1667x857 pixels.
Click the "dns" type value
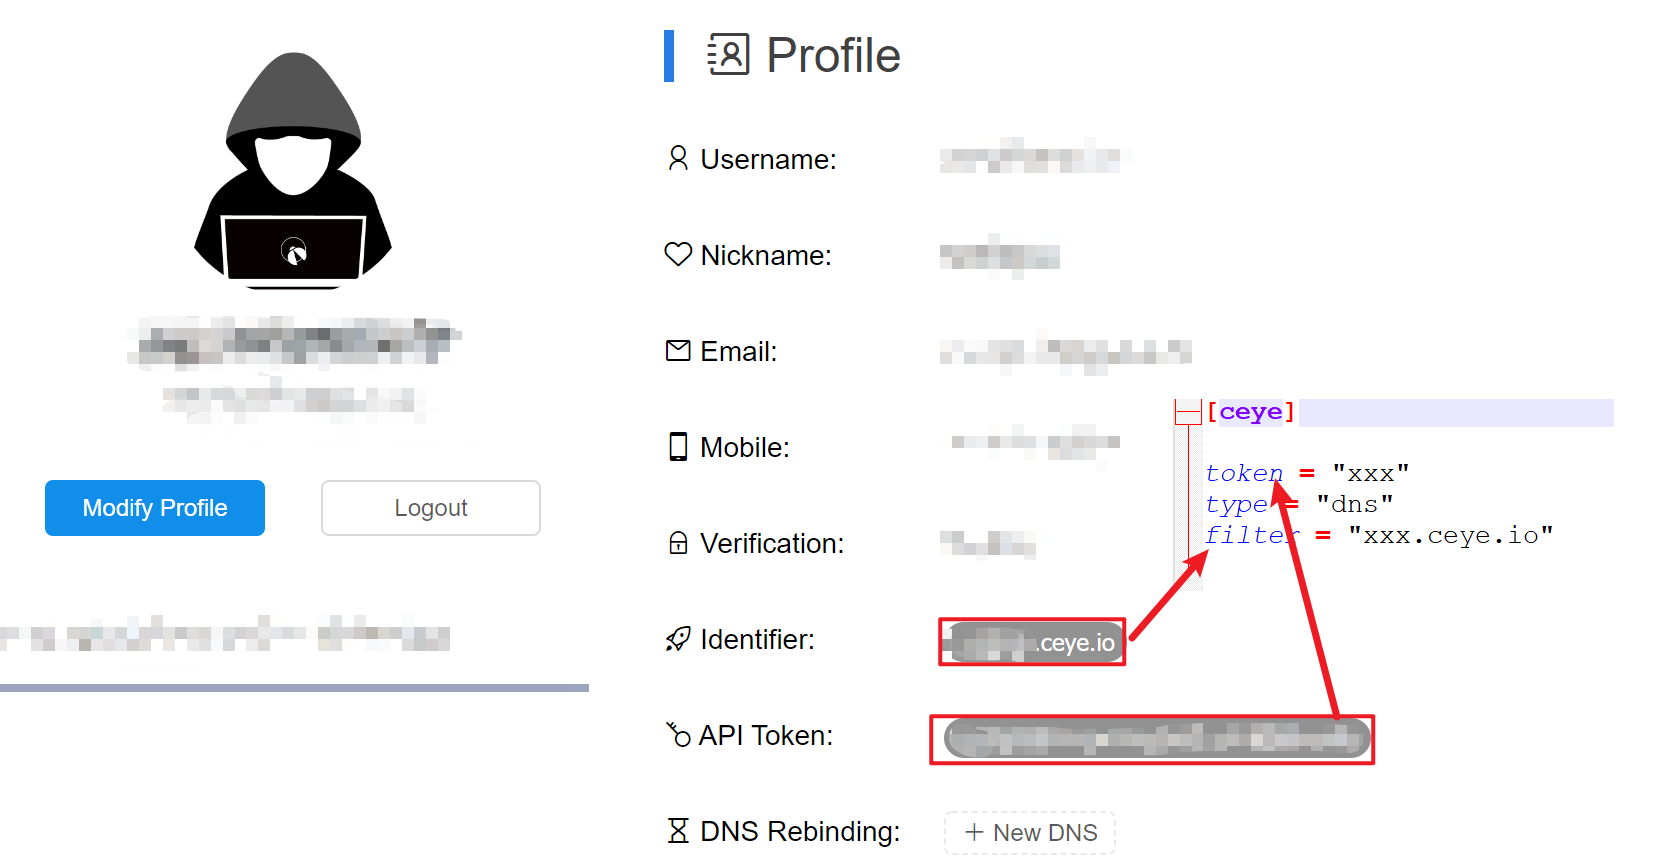coord(1355,504)
